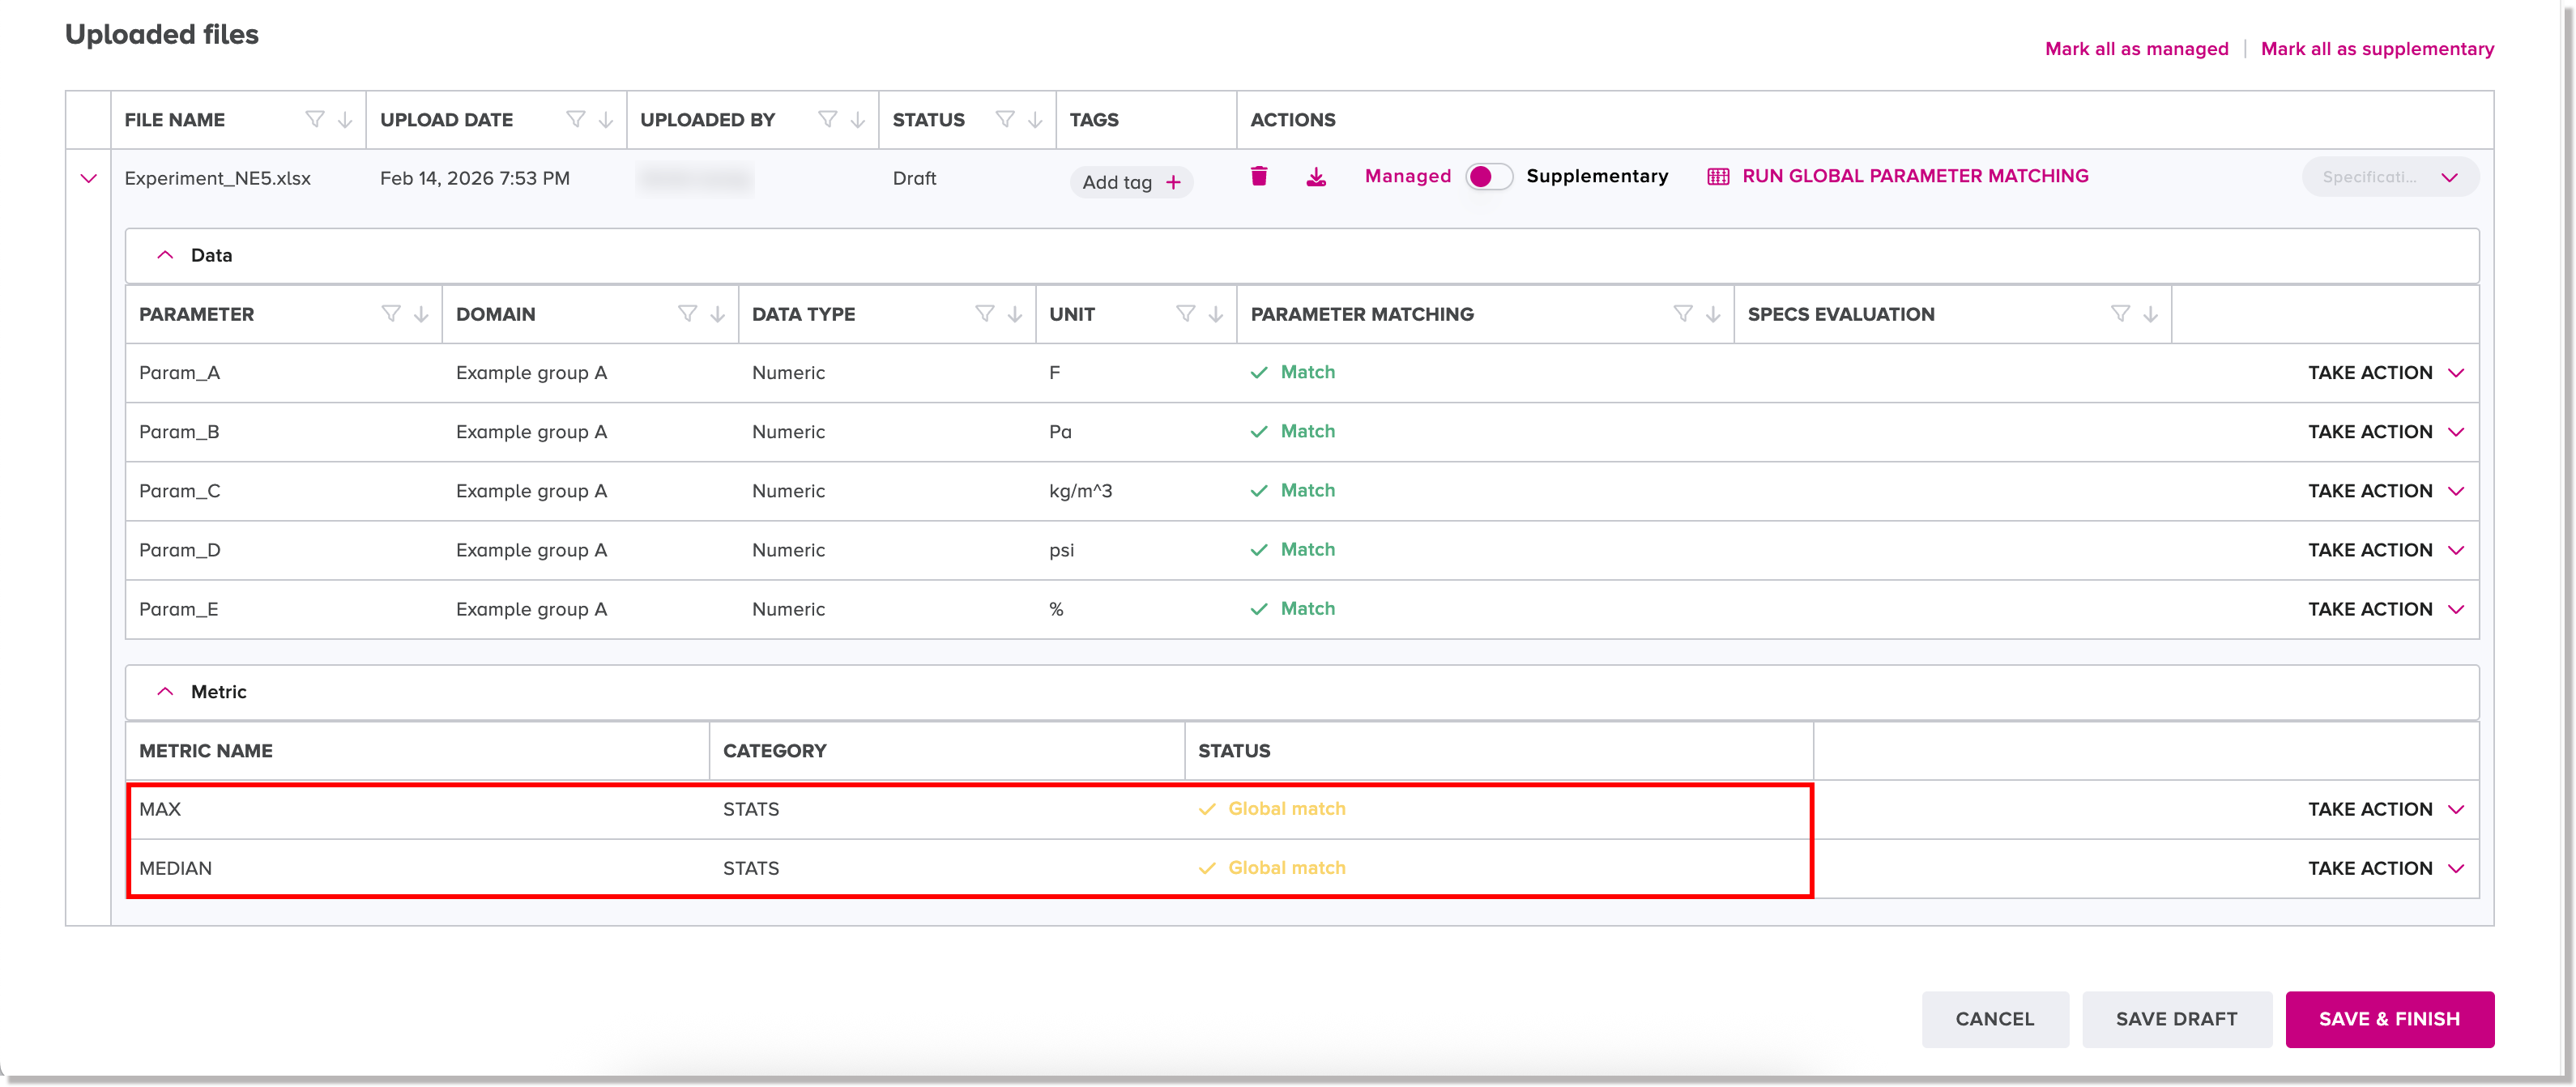2576x1087 pixels.
Task: Filter the file Status column
Action: 1006,120
